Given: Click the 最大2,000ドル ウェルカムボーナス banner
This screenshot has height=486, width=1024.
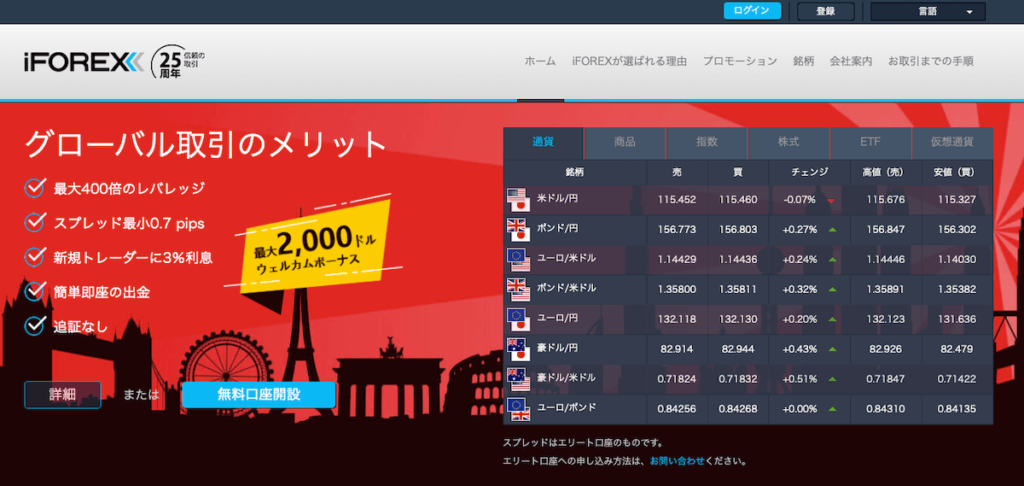Looking at the screenshot, I should (317, 248).
